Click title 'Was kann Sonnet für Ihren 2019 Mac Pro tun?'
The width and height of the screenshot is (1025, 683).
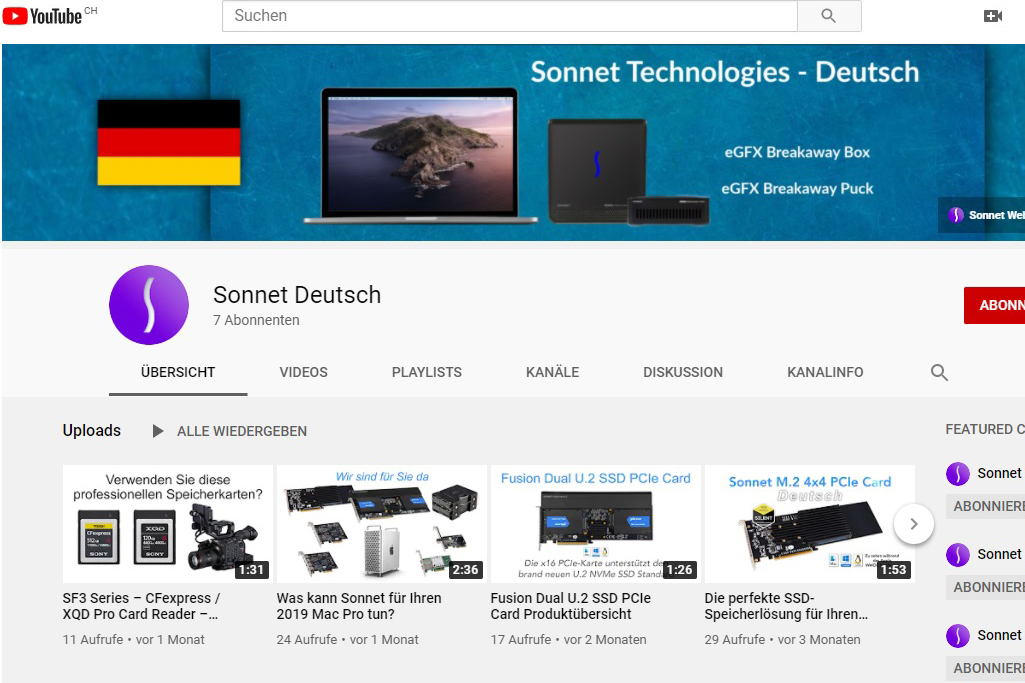[x=359, y=606]
